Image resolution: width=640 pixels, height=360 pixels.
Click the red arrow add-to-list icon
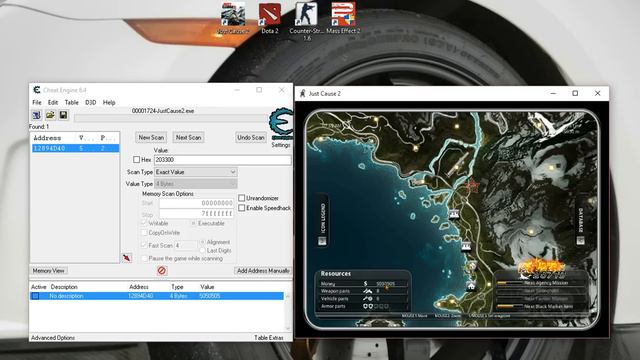click(x=127, y=258)
